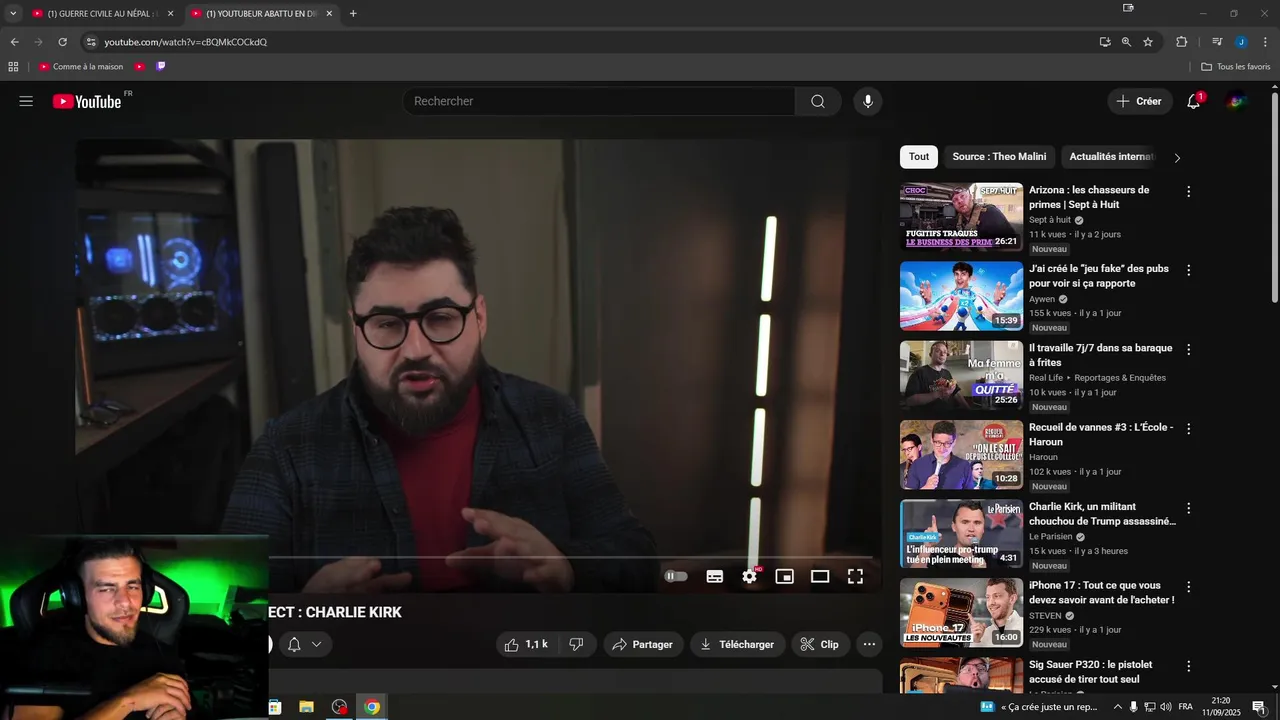The width and height of the screenshot is (1280, 720).
Task: Open options for the iPhone 17 video
Action: (x=1189, y=586)
